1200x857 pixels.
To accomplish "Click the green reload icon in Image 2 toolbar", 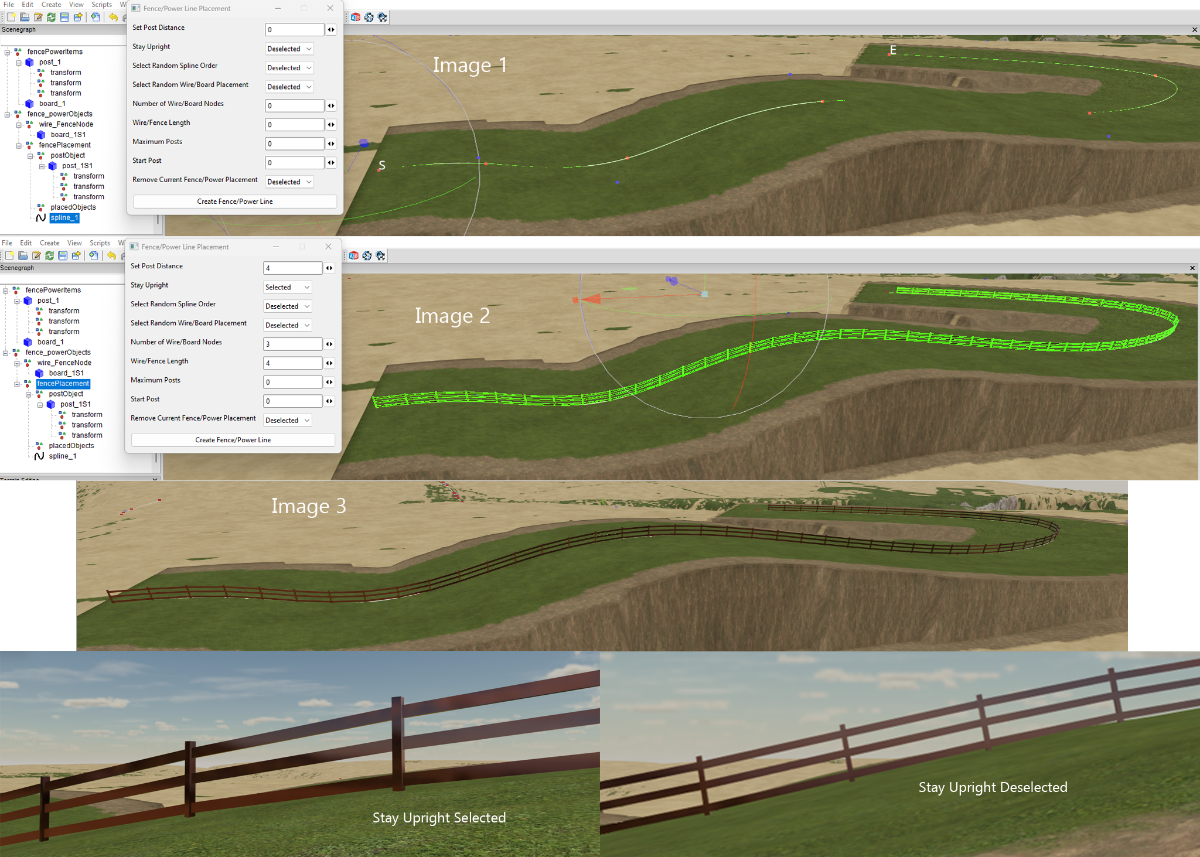I will click(x=50, y=256).
